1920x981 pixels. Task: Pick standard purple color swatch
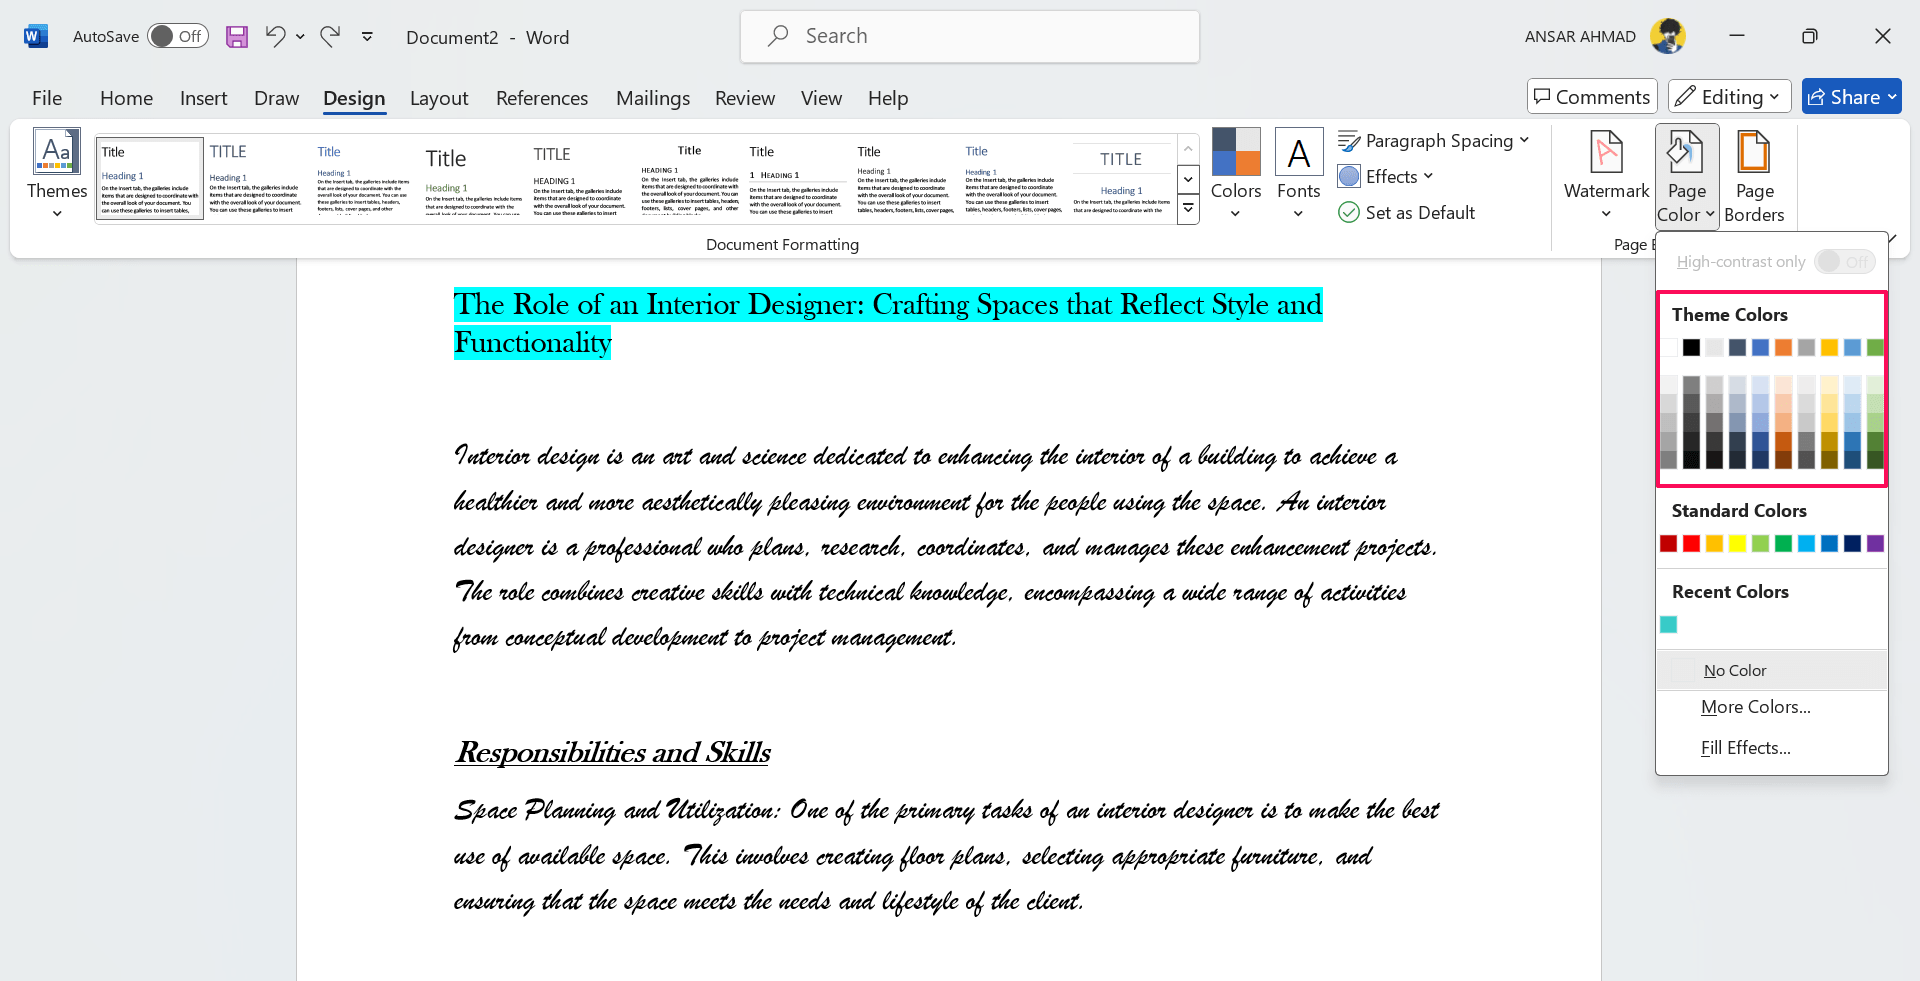(x=1875, y=543)
